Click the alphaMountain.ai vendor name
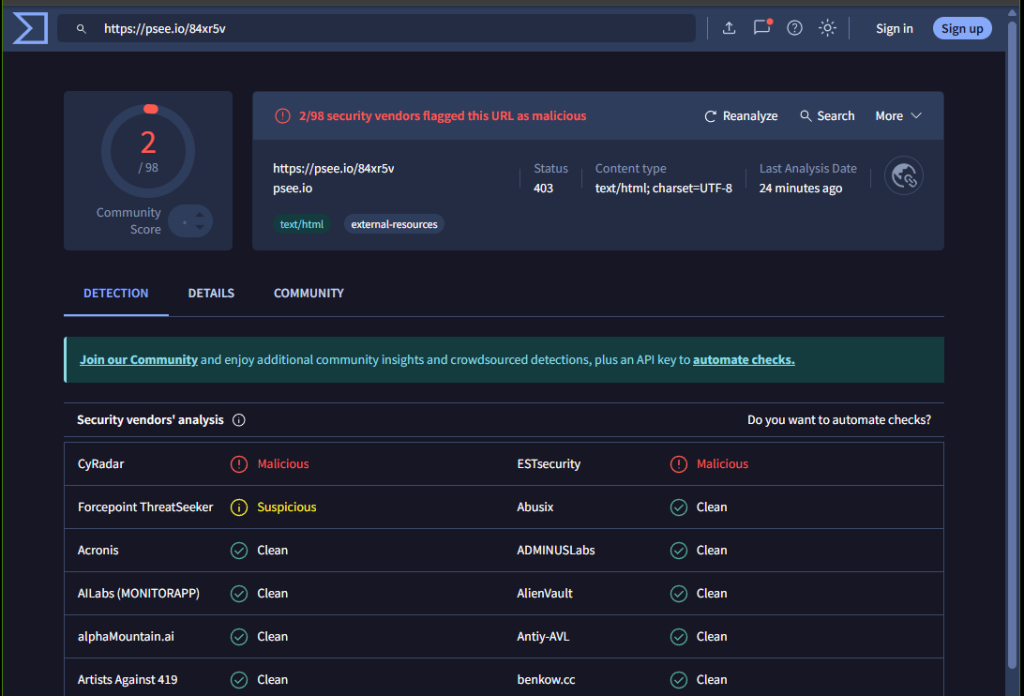Screen dimensions: 1024x696 click(126, 637)
